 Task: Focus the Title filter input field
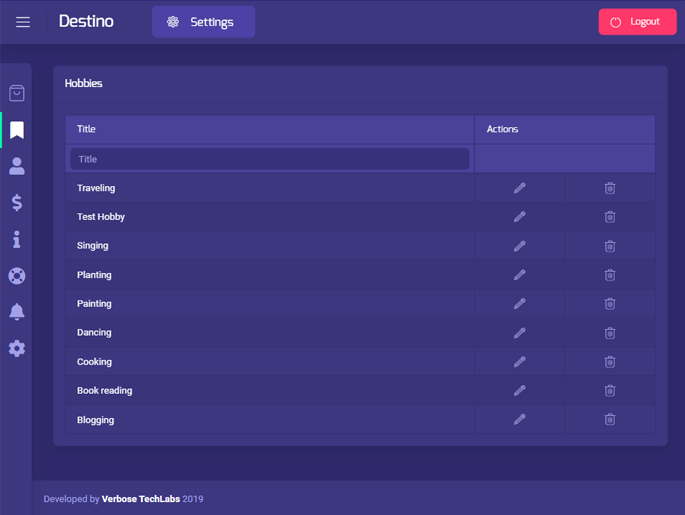click(x=270, y=159)
